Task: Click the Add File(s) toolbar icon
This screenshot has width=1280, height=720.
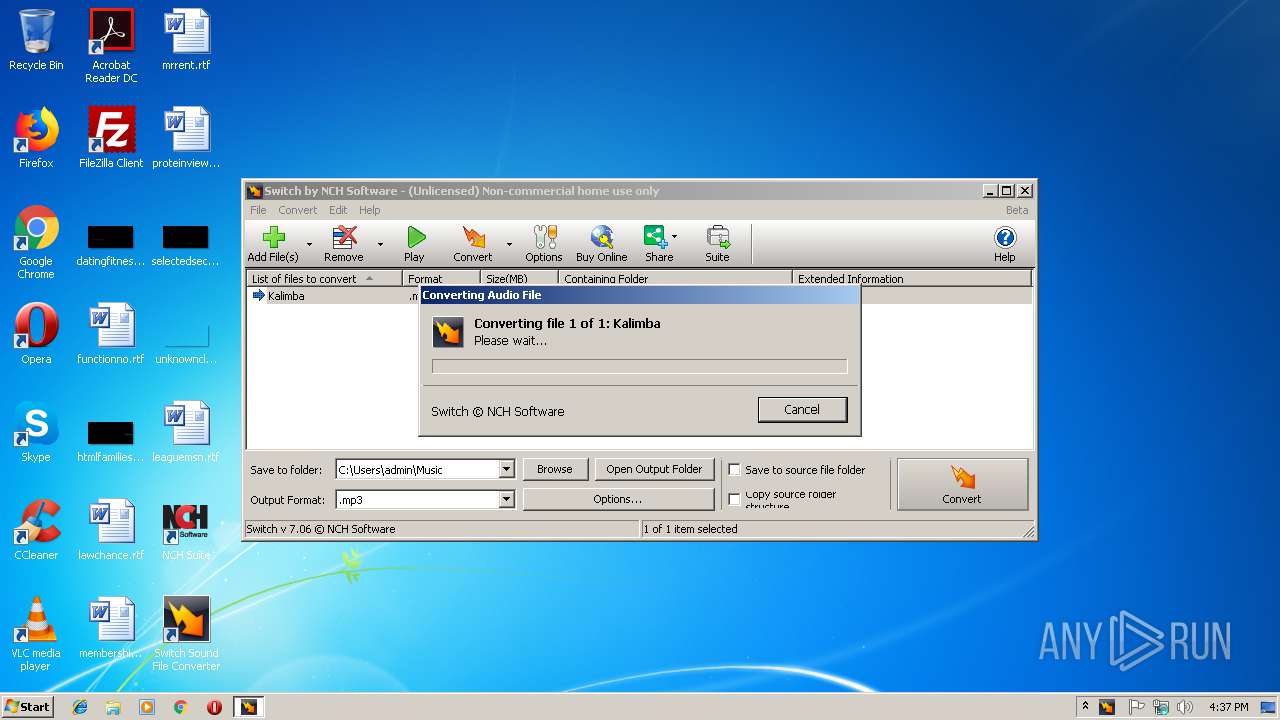Action: pyautogui.click(x=273, y=243)
